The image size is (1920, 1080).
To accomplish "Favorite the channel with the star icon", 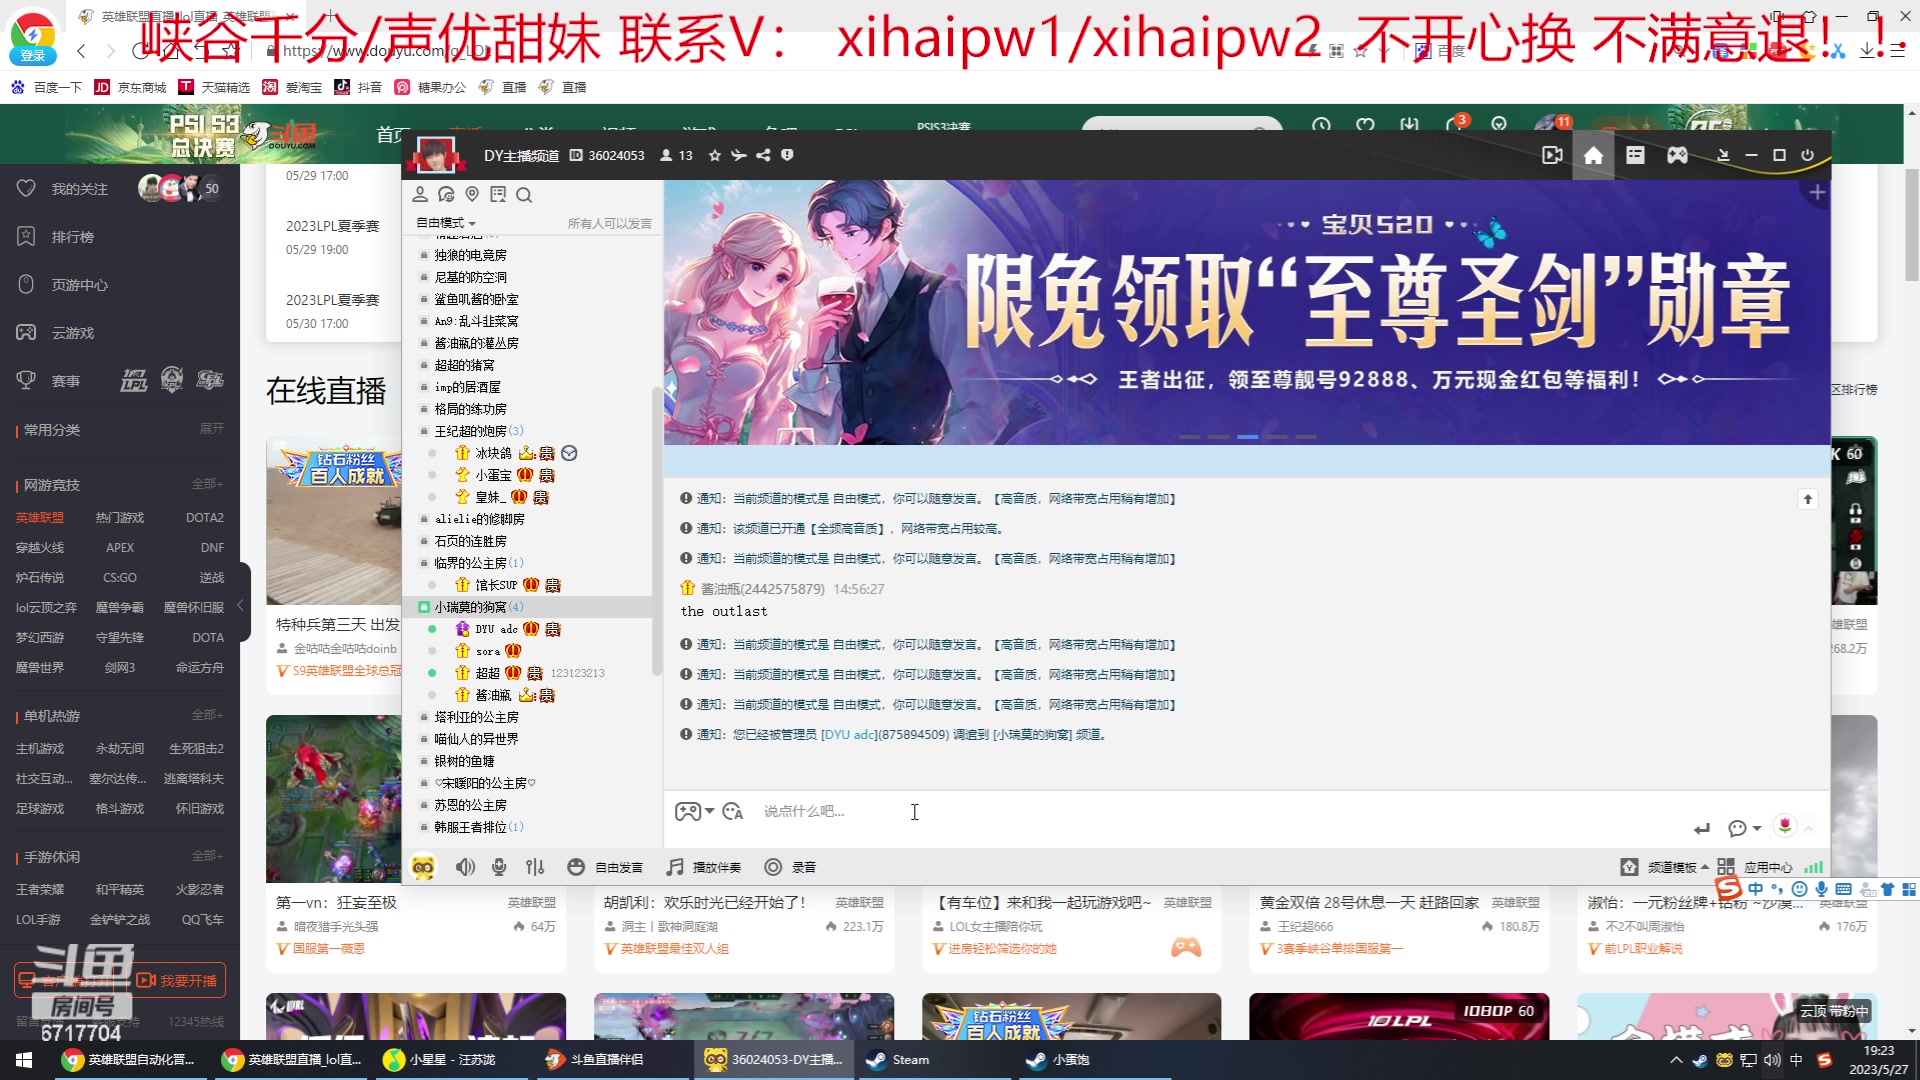I will 714,155.
